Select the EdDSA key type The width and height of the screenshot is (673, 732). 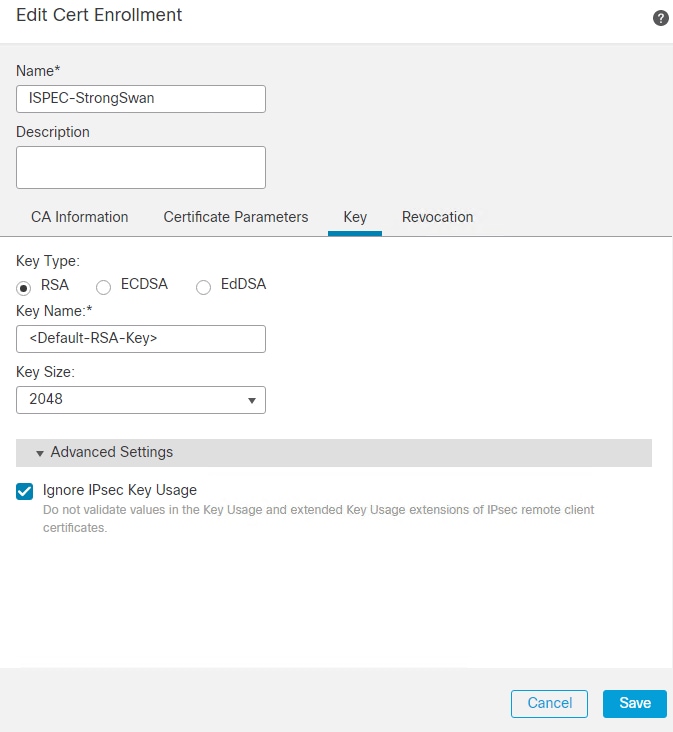(203, 287)
